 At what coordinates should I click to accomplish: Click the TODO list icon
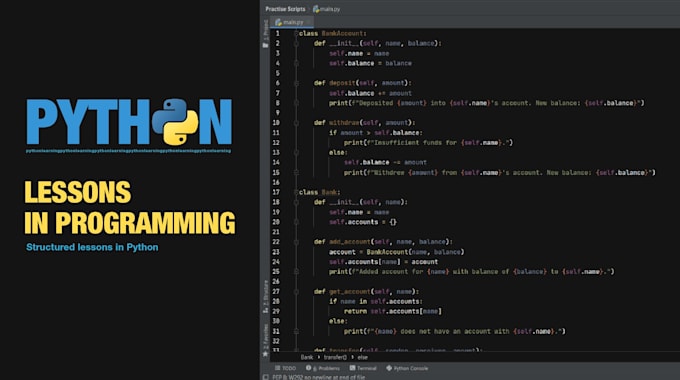pyautogui.click(x=278, y=368)
